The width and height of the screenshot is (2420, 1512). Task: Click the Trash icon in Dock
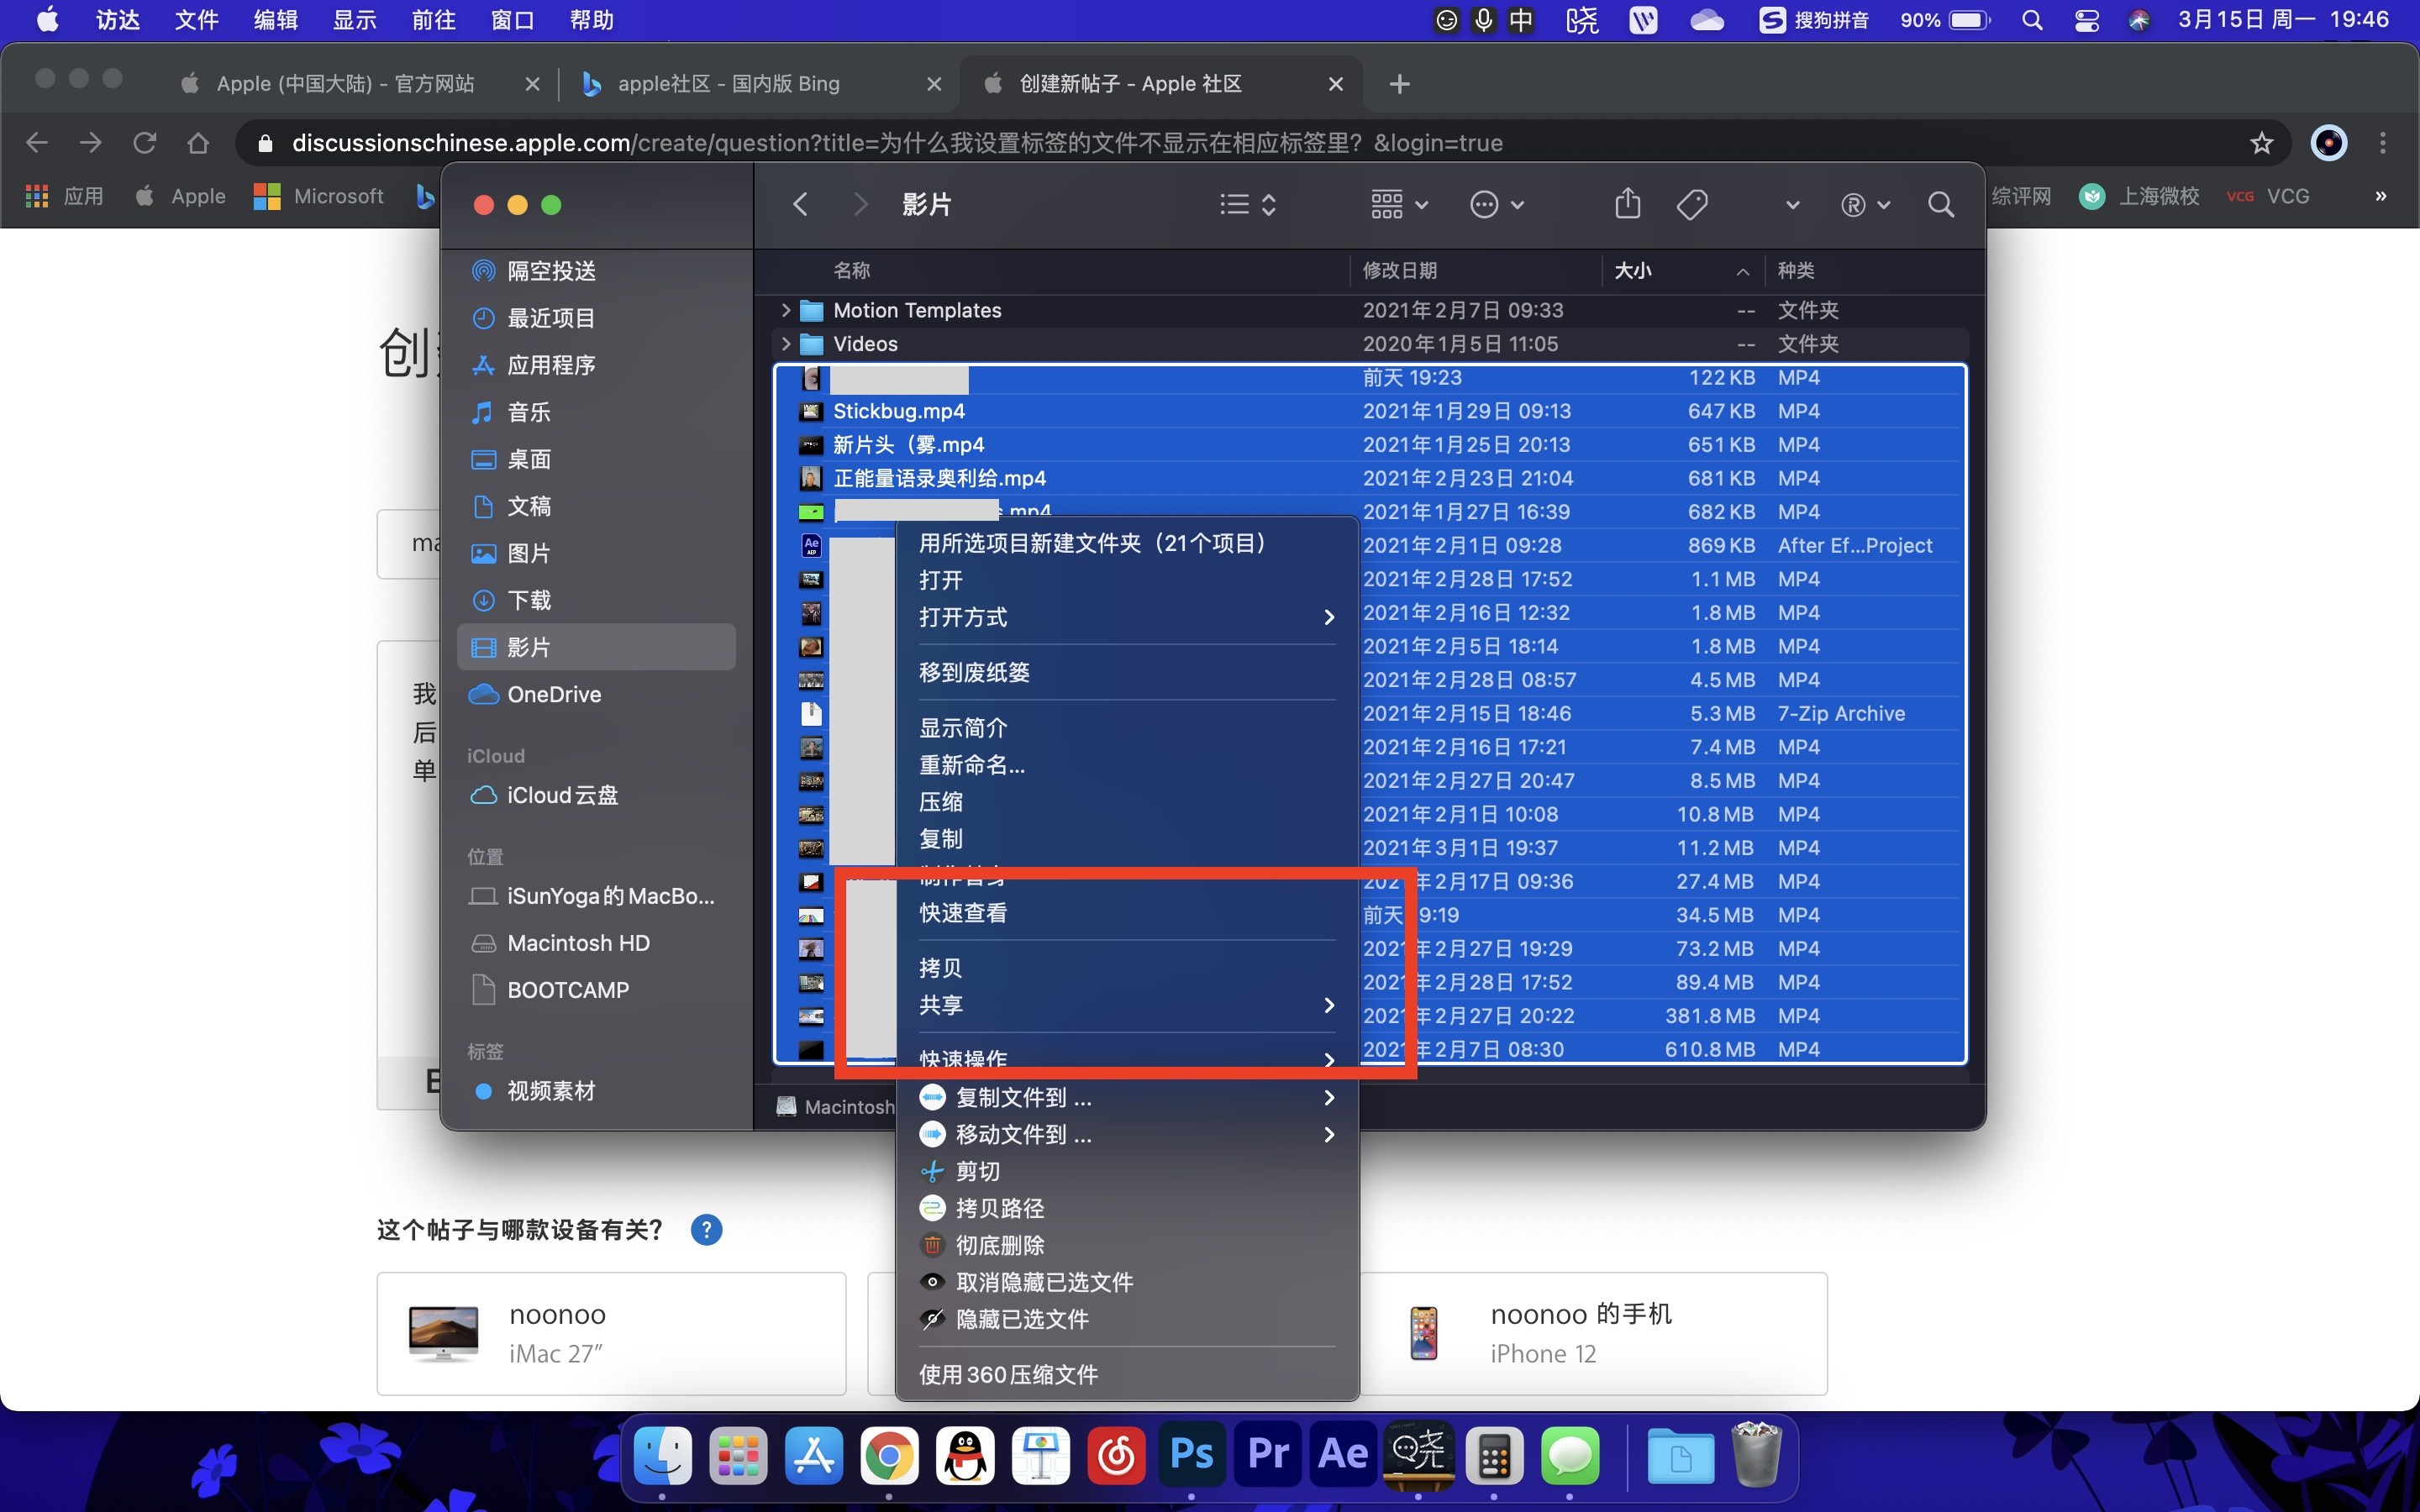pos(1756,1456)
